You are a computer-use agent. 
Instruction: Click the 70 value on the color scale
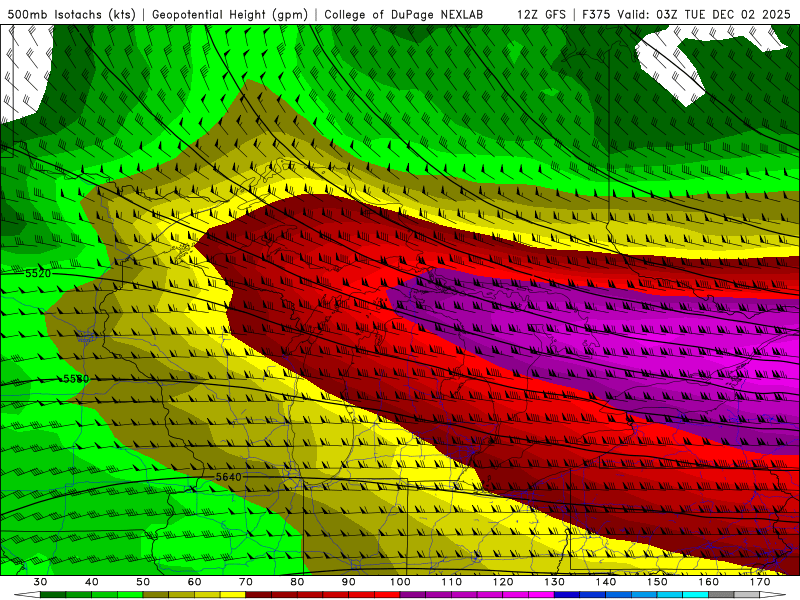coord(246,582)
